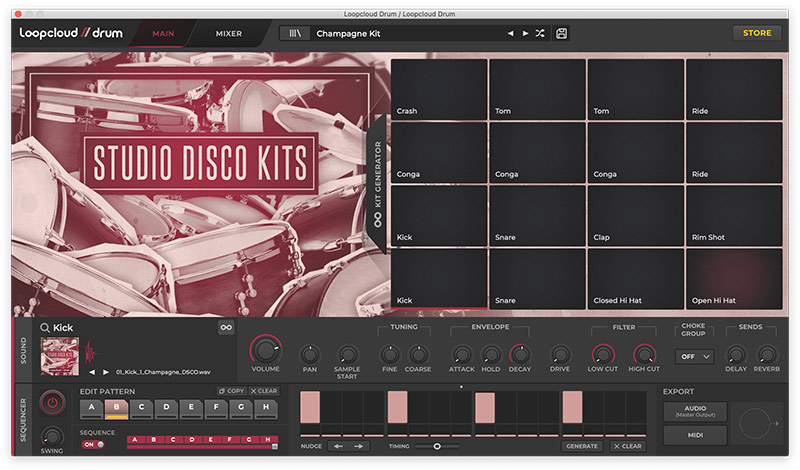Click the Coarse tuning knob
This screenshot has width=800, height=470.
[x=418, y=354]
